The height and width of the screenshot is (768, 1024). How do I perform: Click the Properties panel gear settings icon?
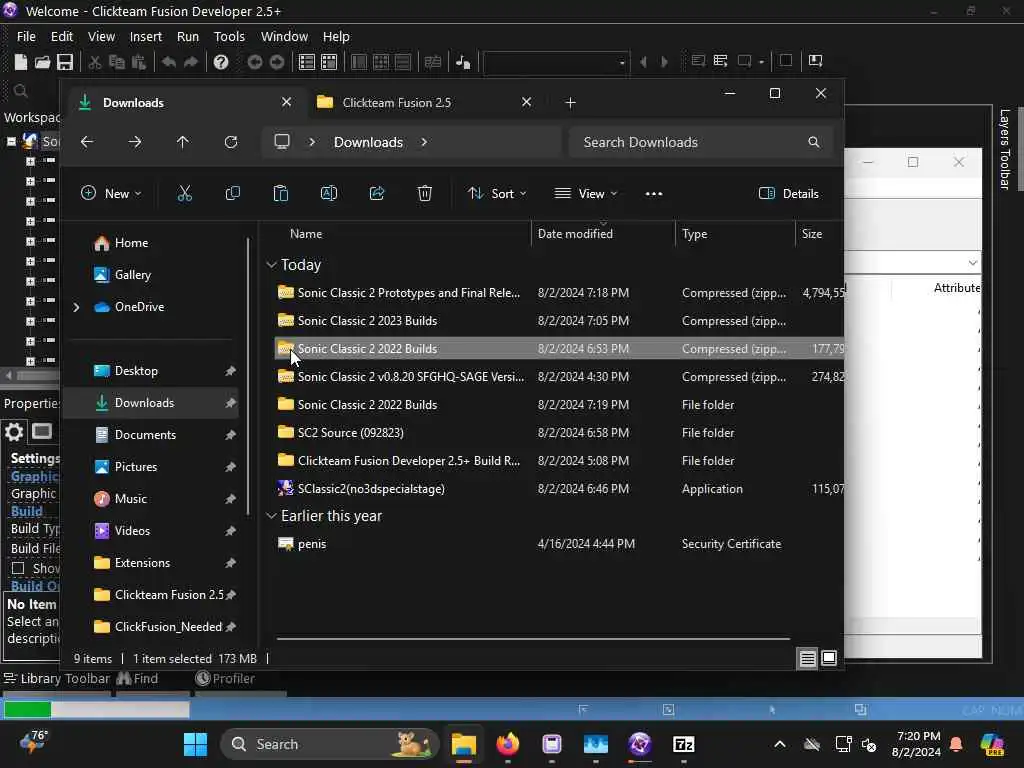(x=14, y=432)
